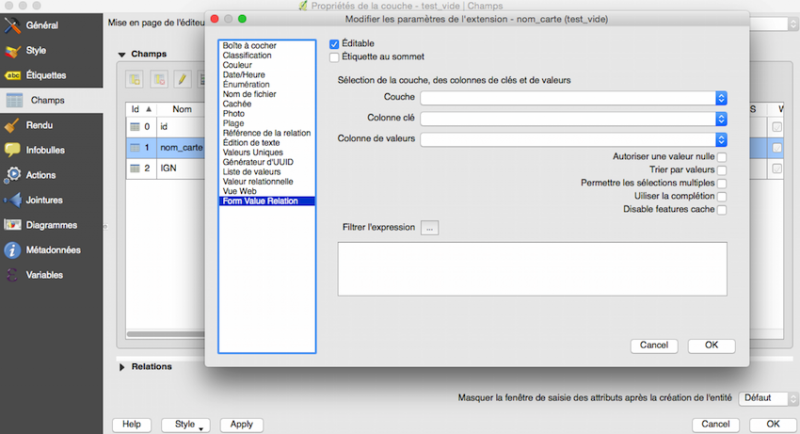Enable Étiquette au sommet checkbox

coord(335,57)
